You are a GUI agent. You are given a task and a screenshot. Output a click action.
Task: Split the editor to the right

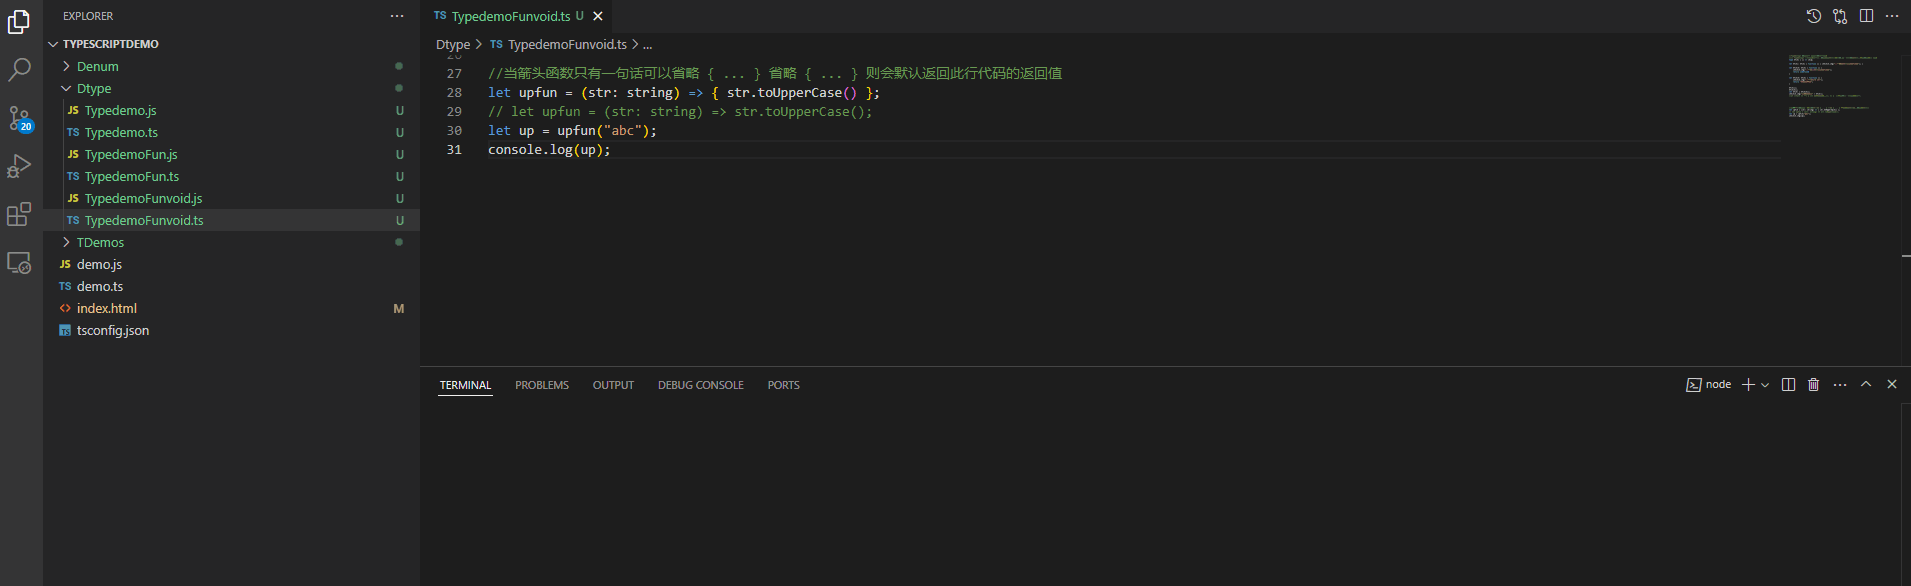1866,16
